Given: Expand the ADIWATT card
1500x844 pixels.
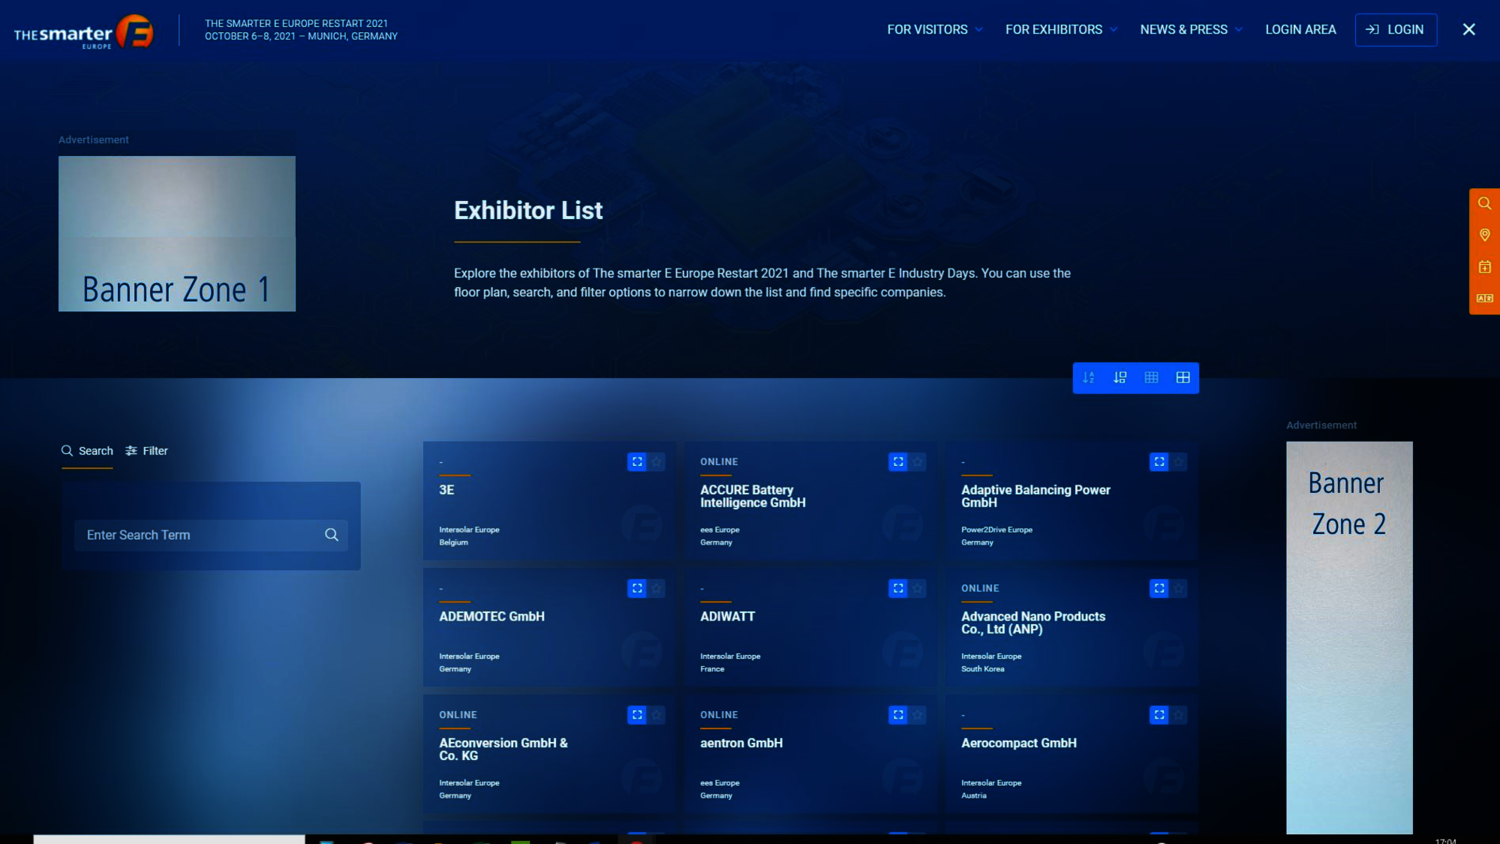Looking at the screenshot, I should pos(898,588).
